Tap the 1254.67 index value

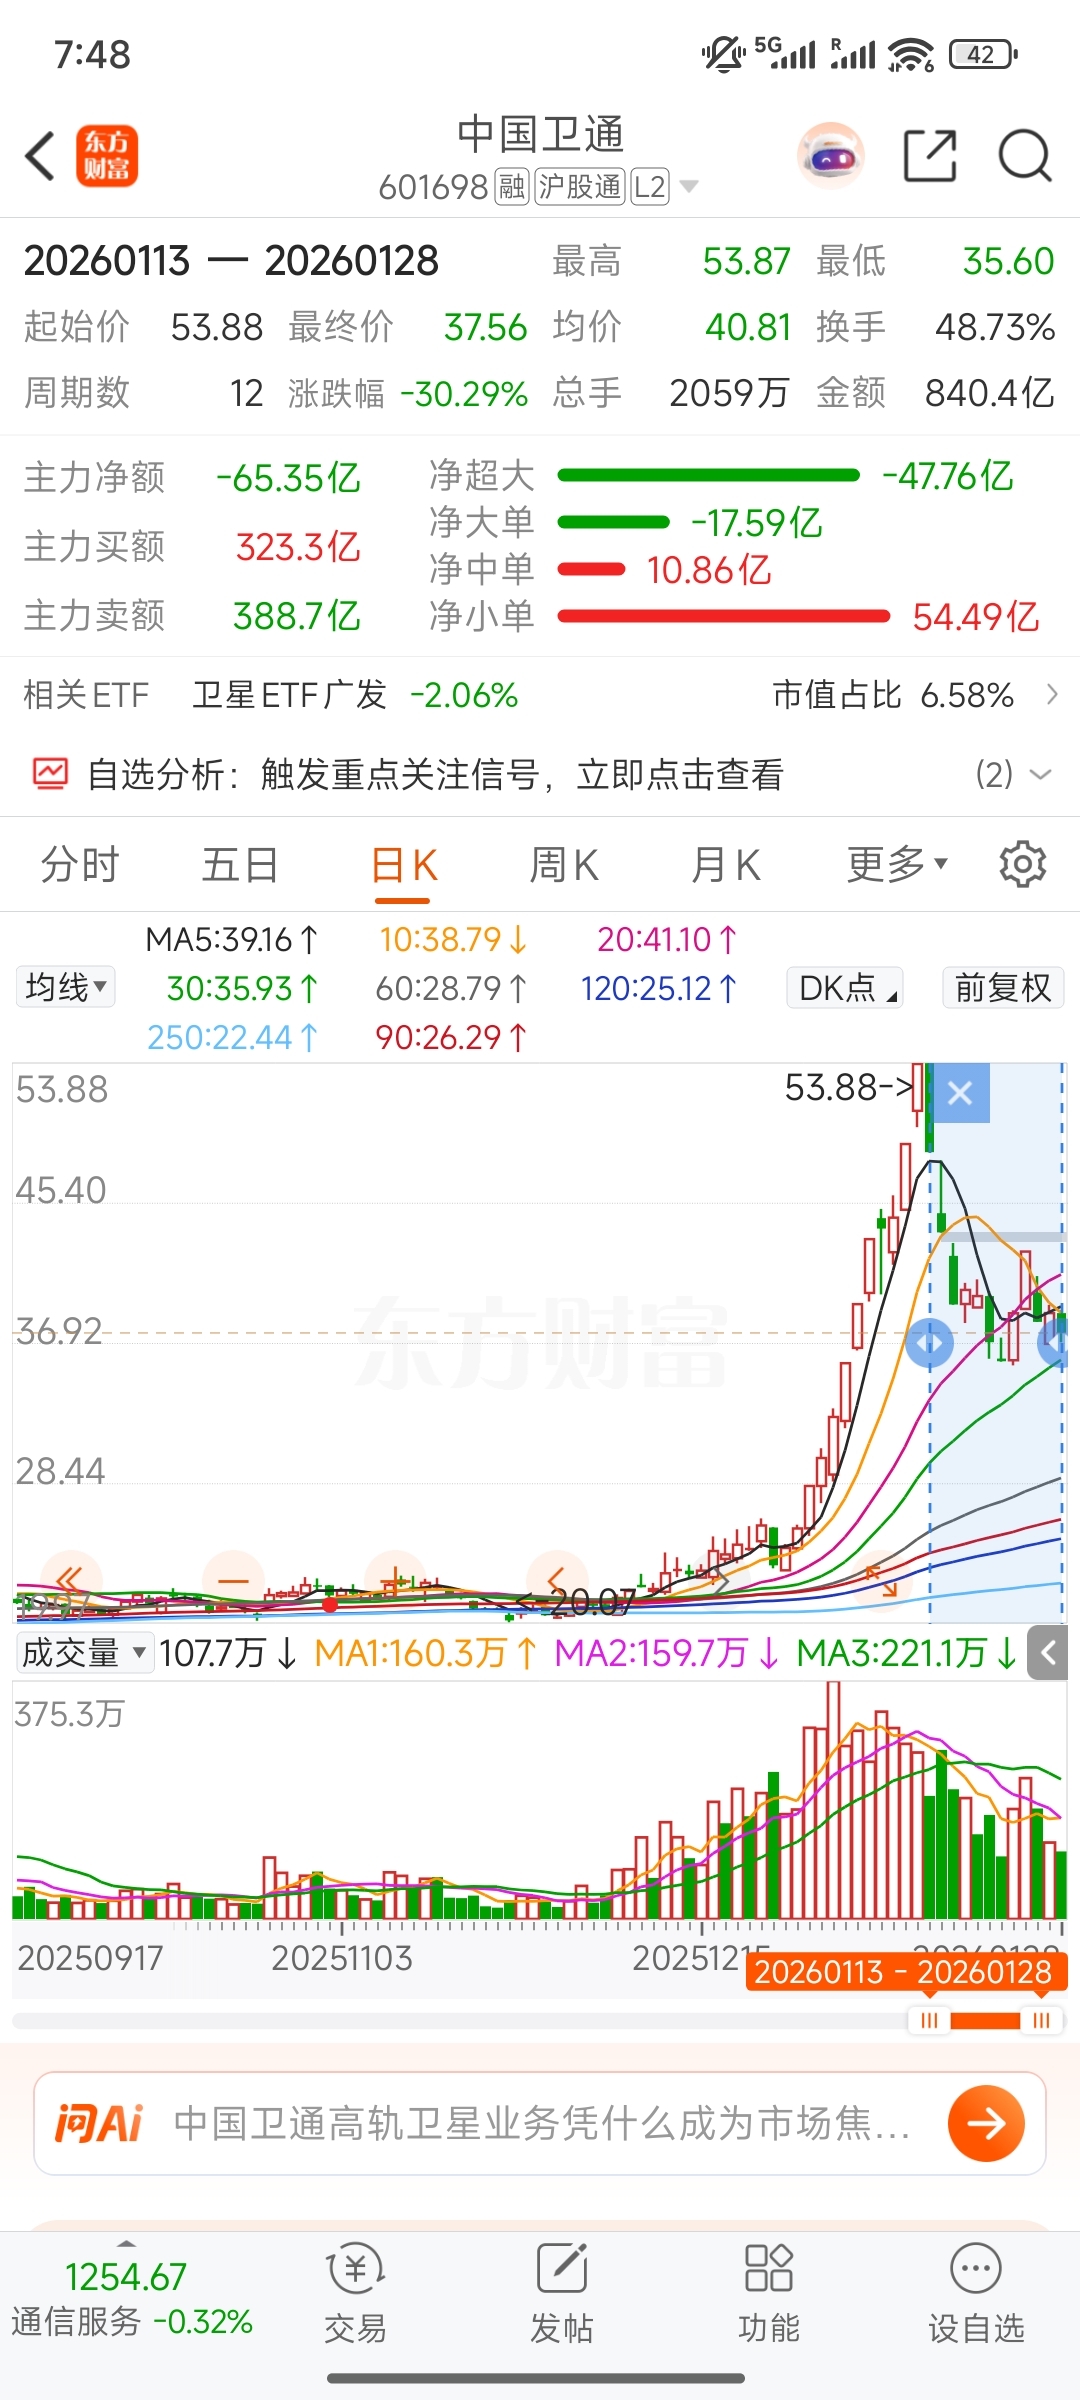click(x=126, y=2277)
